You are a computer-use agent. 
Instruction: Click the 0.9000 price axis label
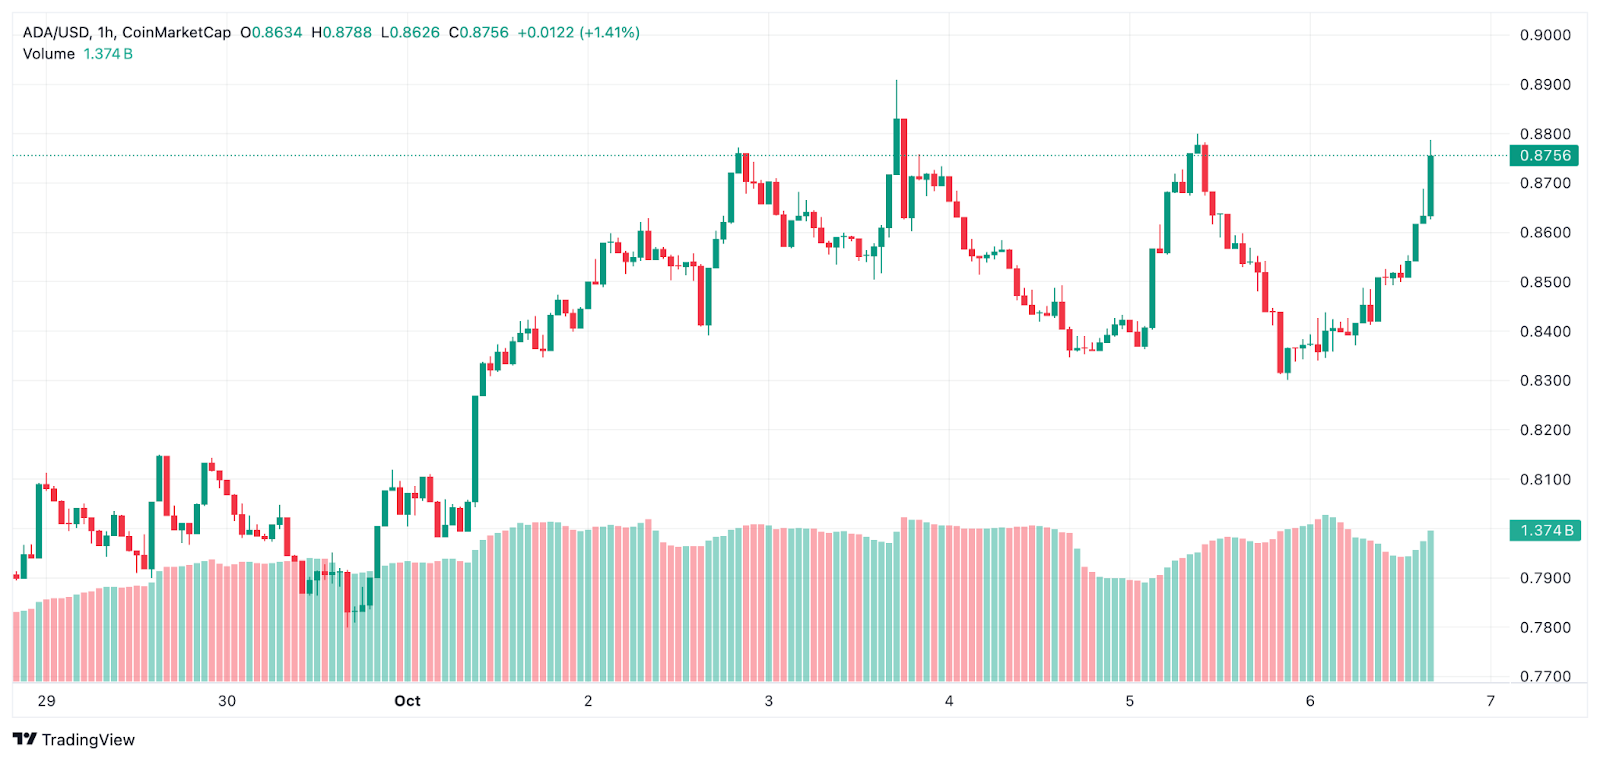1545,35
